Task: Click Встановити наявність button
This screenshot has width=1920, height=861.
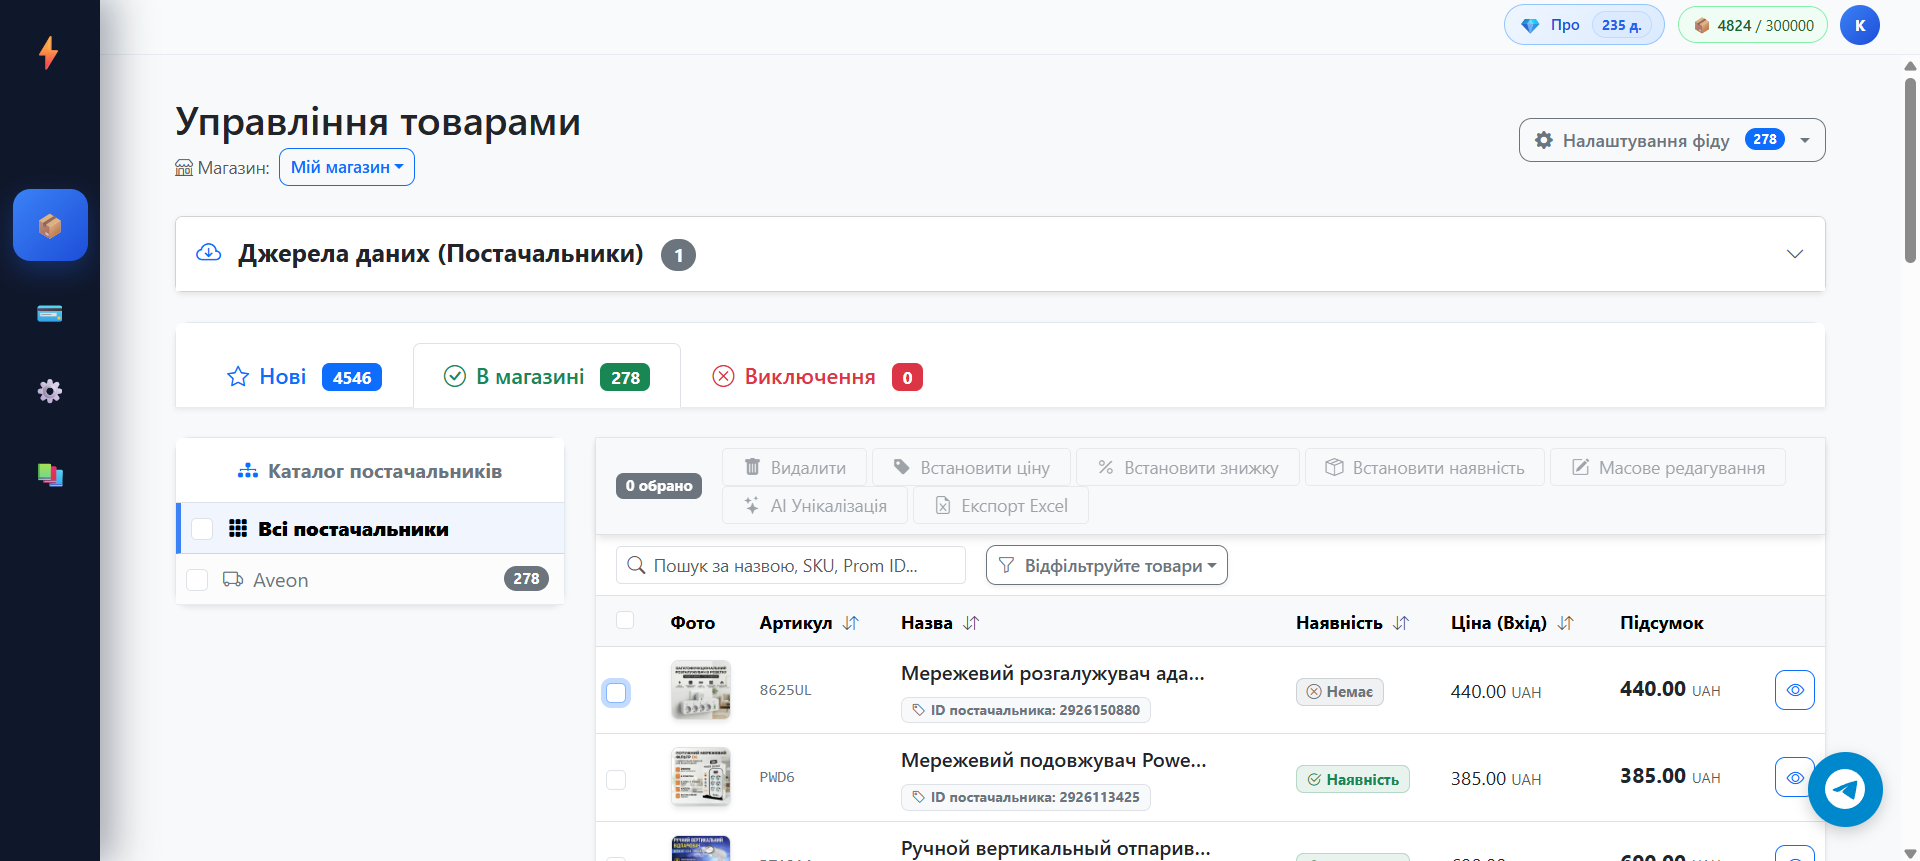Action: [x=1425, y=467]
